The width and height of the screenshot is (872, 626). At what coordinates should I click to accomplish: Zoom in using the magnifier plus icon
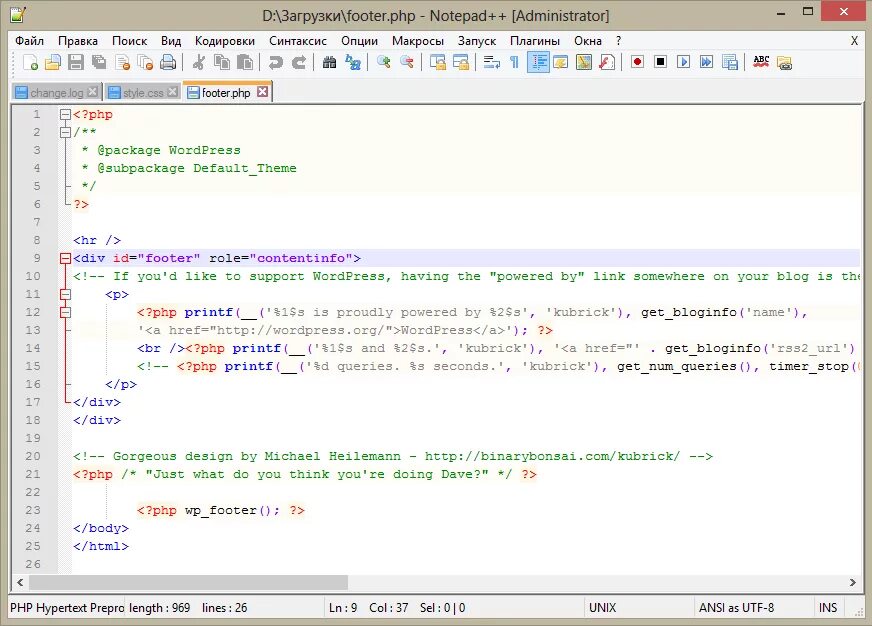pos(383,62)
